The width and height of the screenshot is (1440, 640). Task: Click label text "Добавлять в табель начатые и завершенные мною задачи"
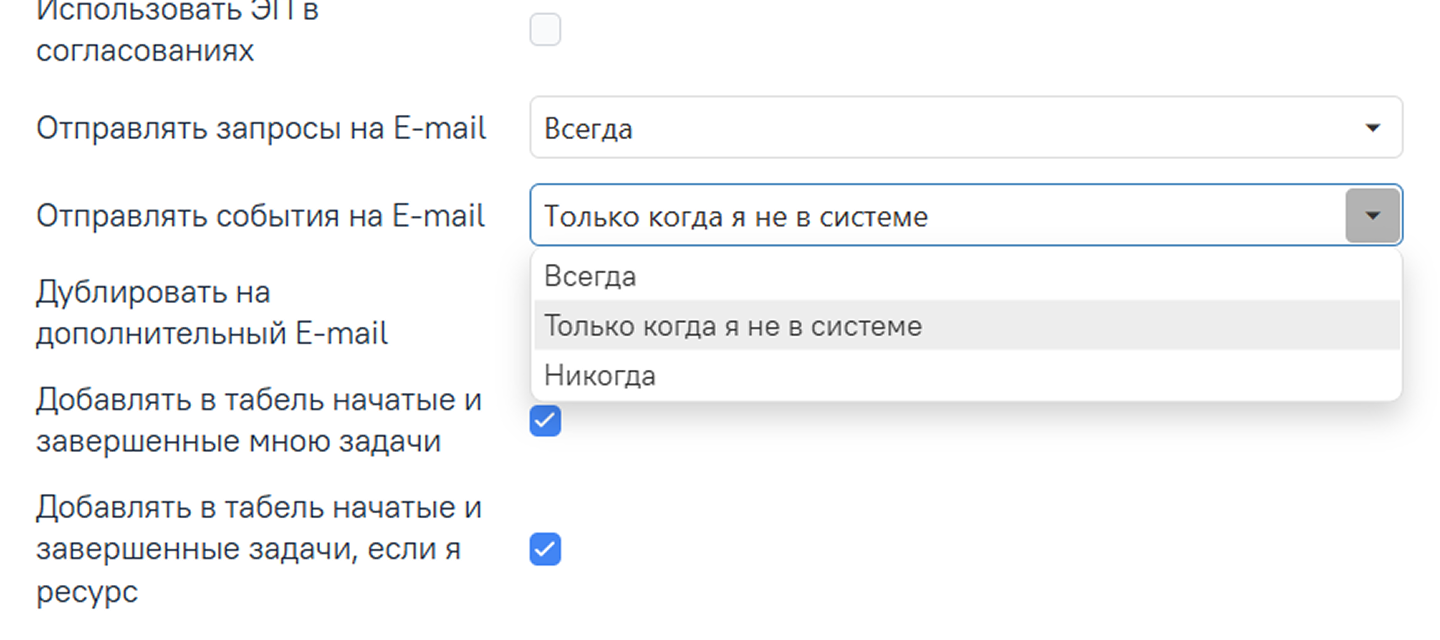click(258, 420)
